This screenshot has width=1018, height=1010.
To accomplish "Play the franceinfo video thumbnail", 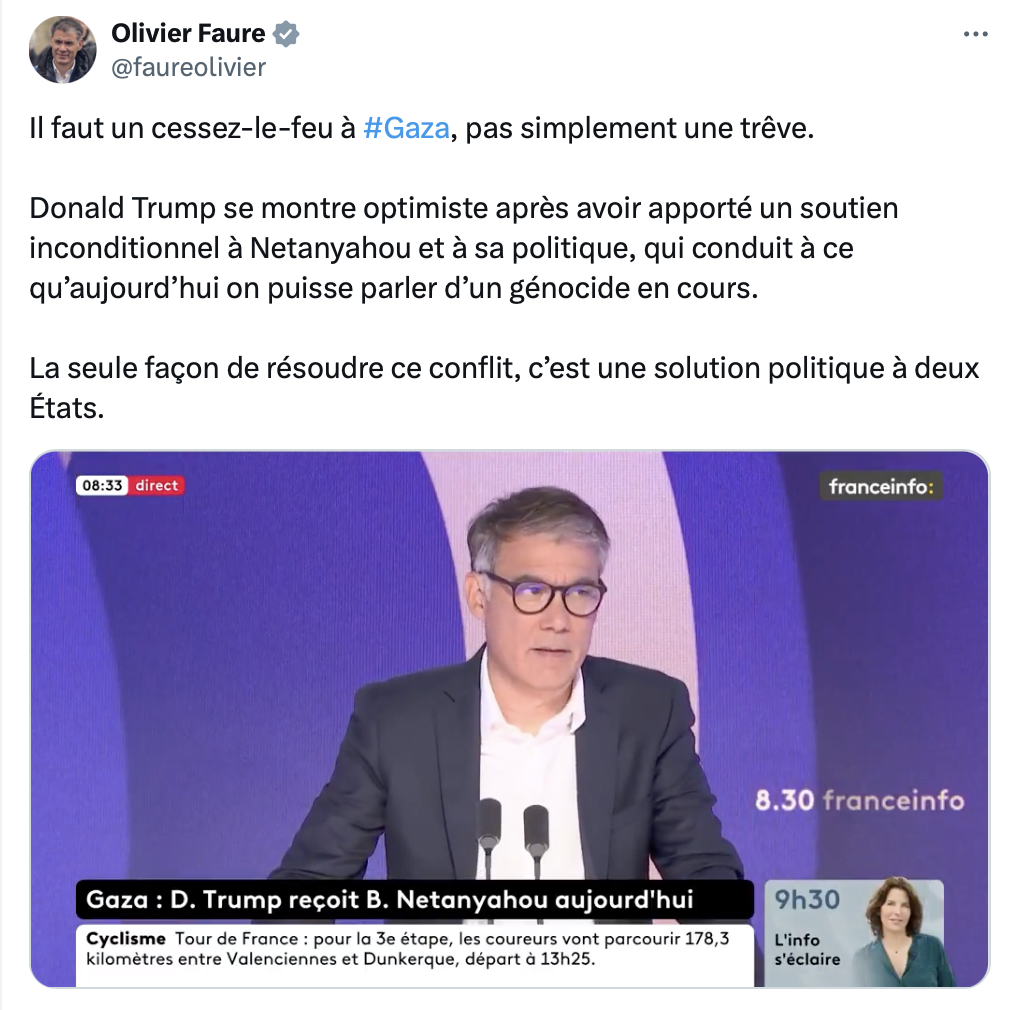I will coord(510,719).
